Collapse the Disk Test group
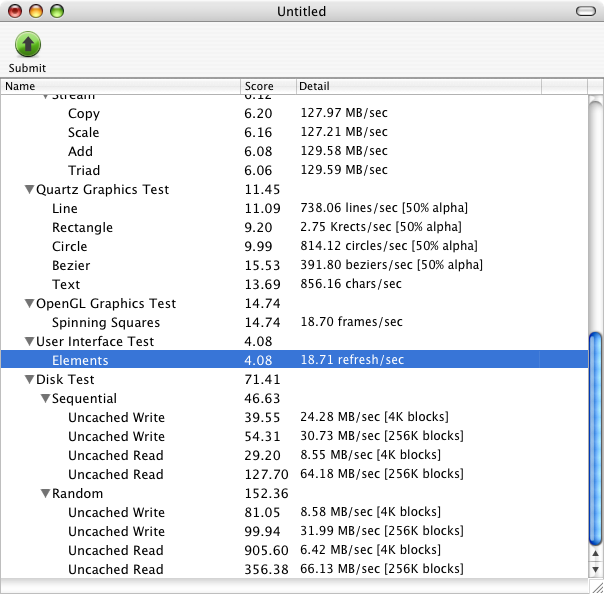604x594 pixels. [29, 380]
